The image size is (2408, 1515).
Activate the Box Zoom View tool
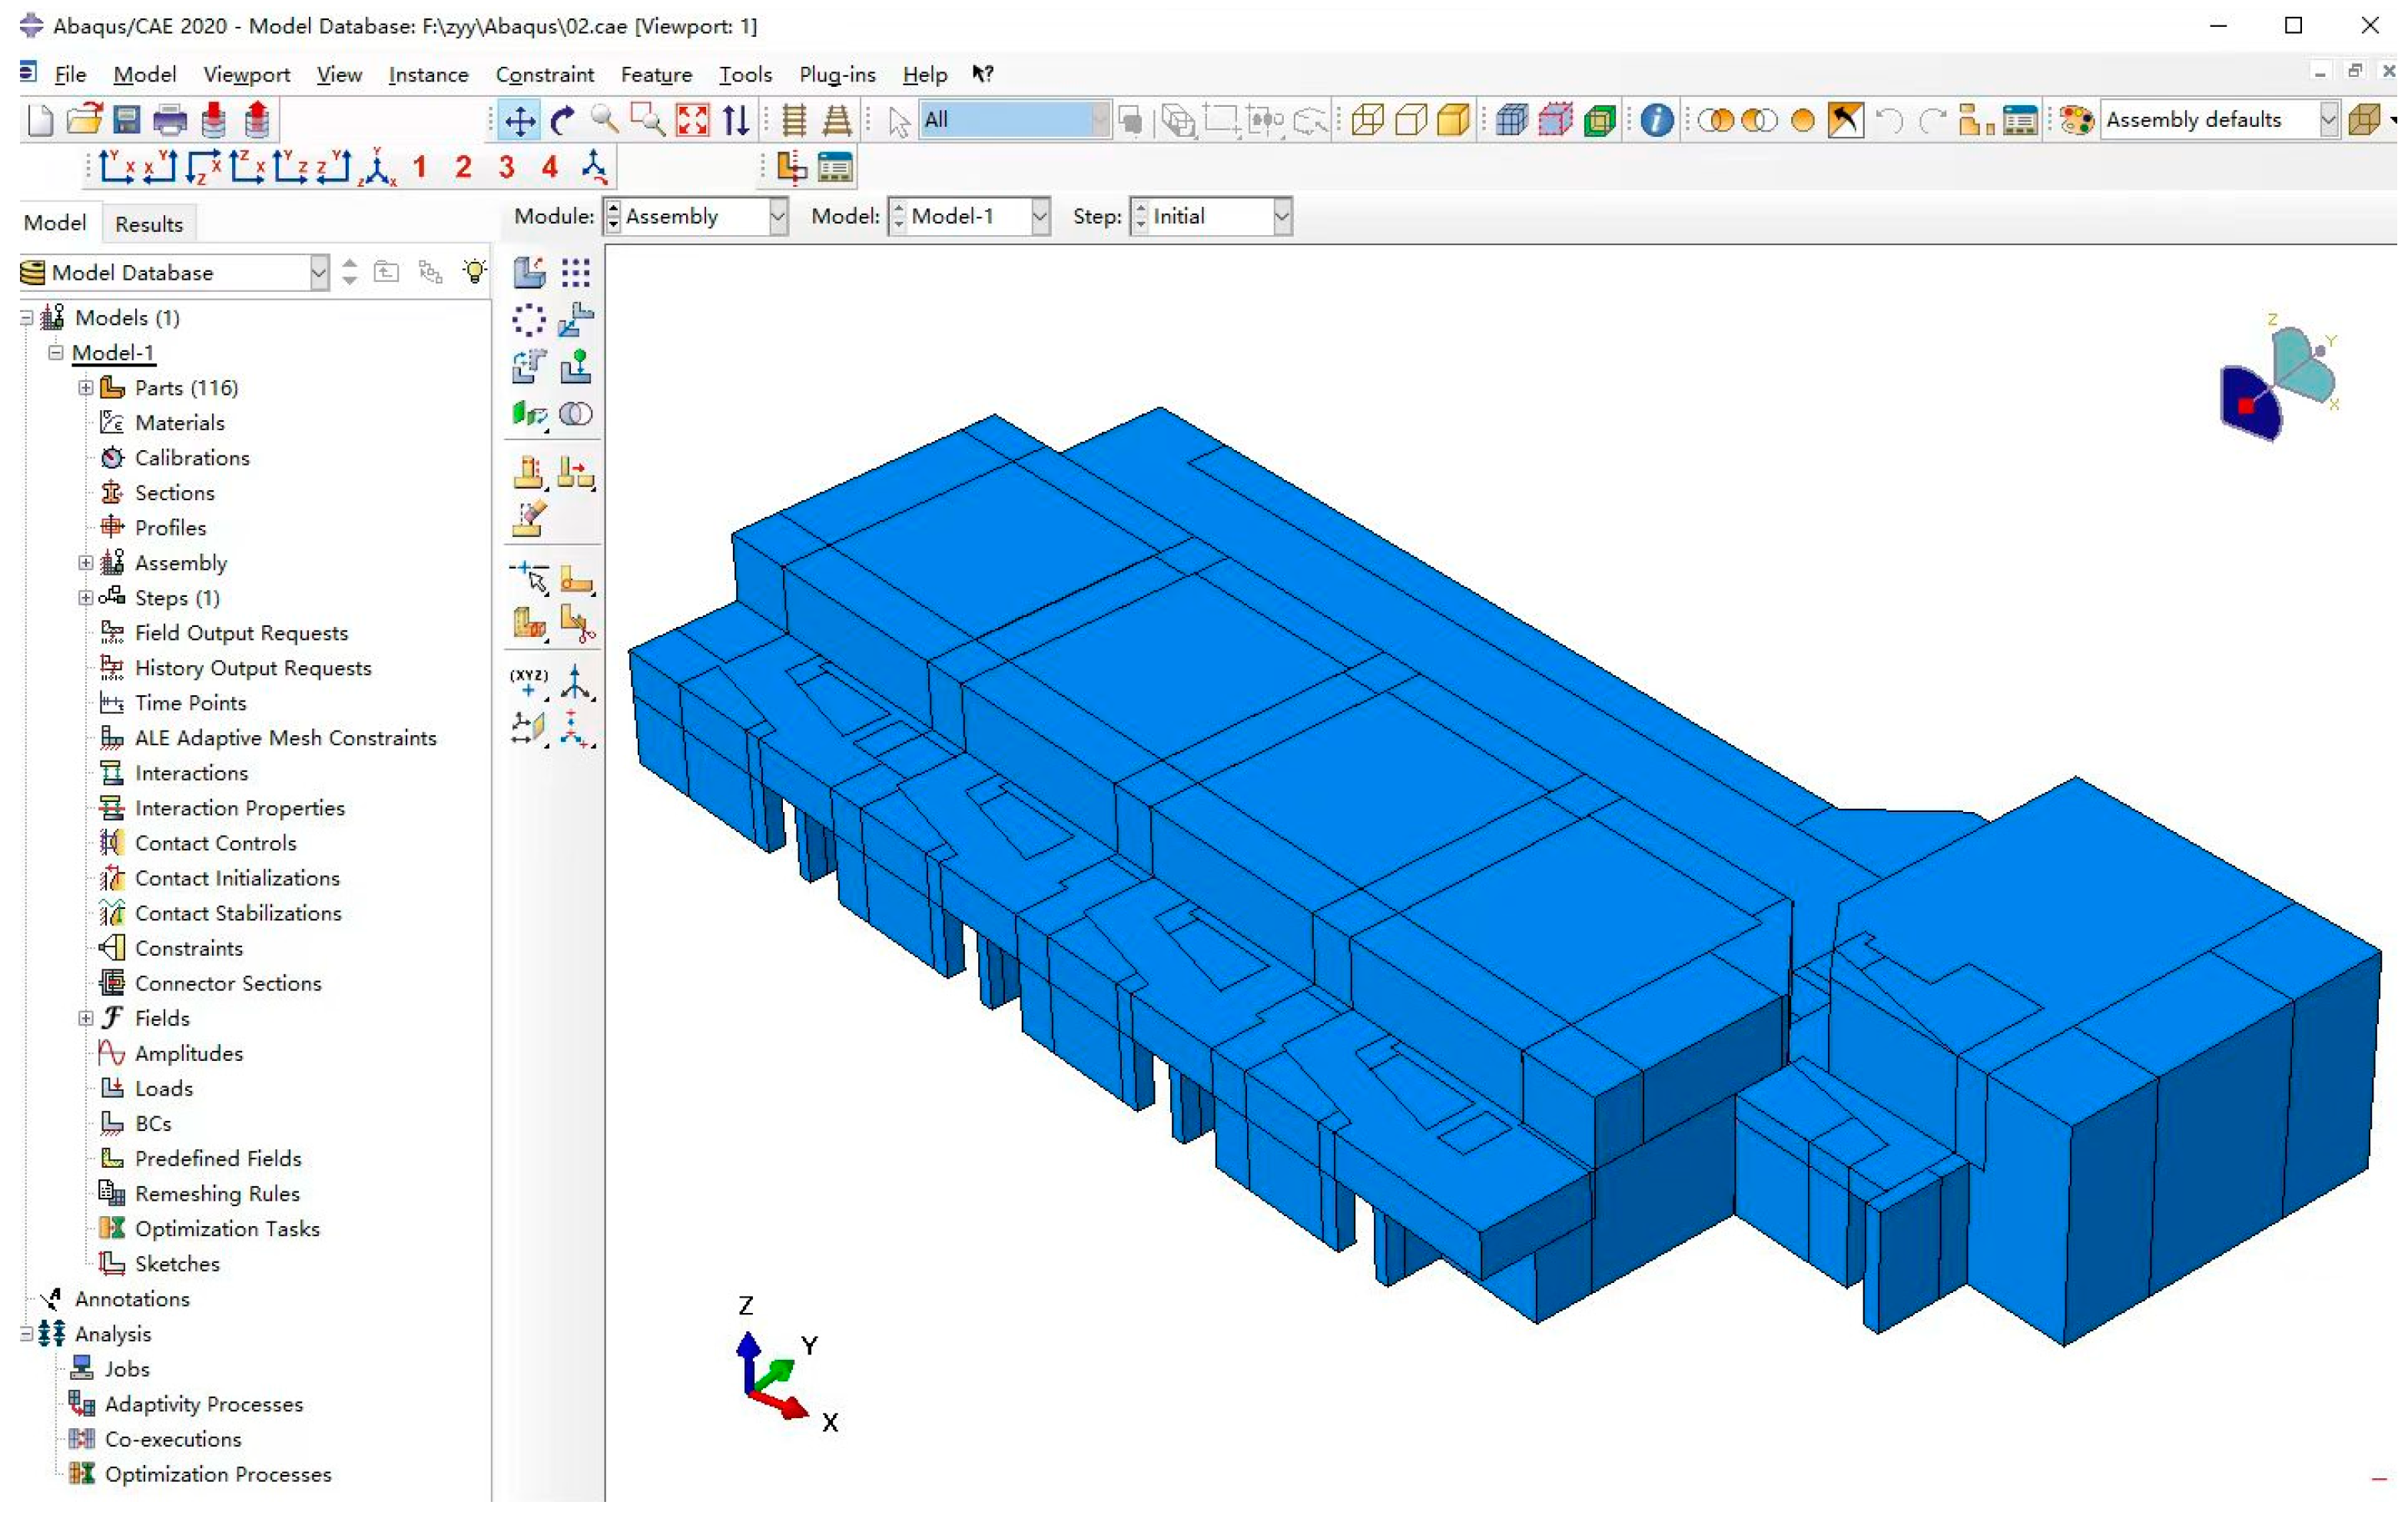[x=648, y=121]
